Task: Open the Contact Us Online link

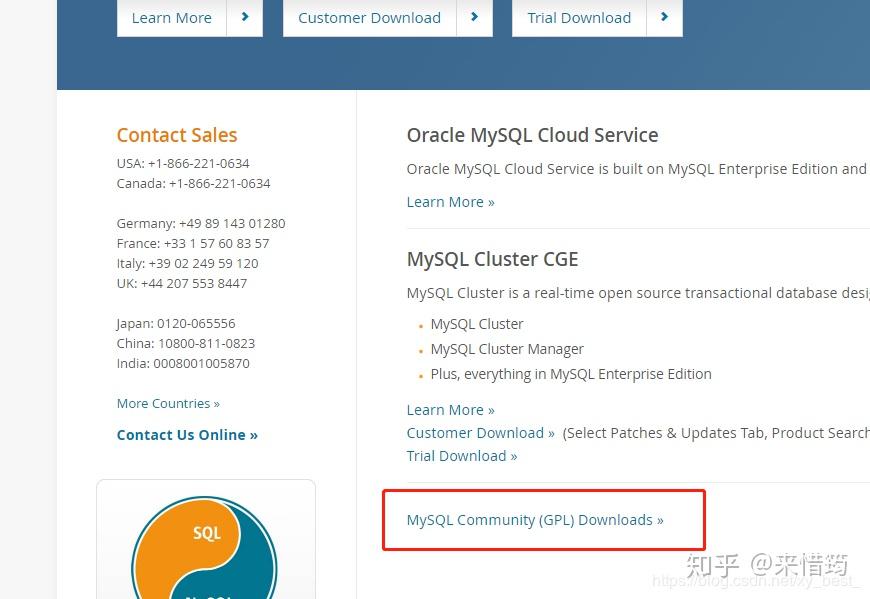Action: click(x=187, y=435)
